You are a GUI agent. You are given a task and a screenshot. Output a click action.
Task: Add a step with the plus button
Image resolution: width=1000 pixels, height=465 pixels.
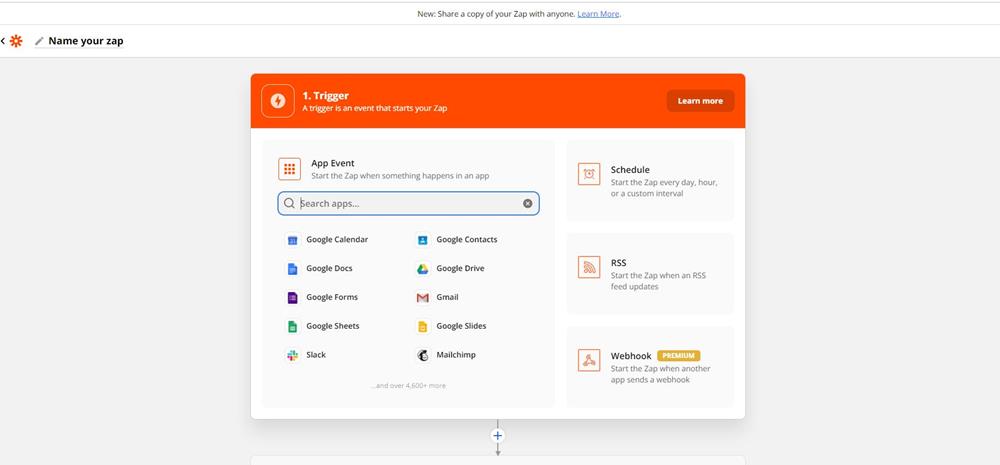pos(497,436)
